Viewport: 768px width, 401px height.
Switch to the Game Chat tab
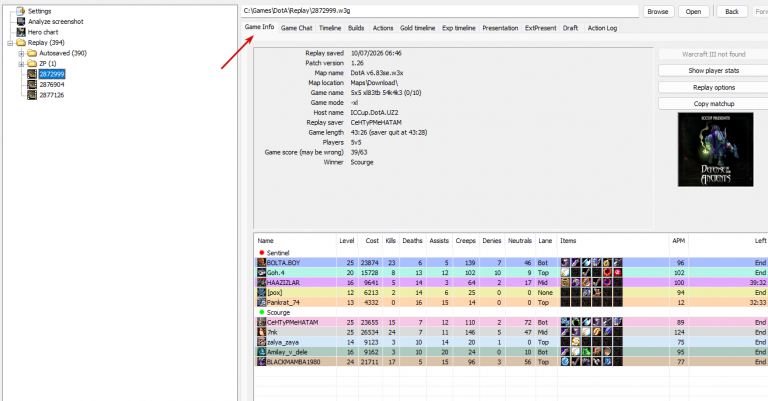[x=296, y=28]
